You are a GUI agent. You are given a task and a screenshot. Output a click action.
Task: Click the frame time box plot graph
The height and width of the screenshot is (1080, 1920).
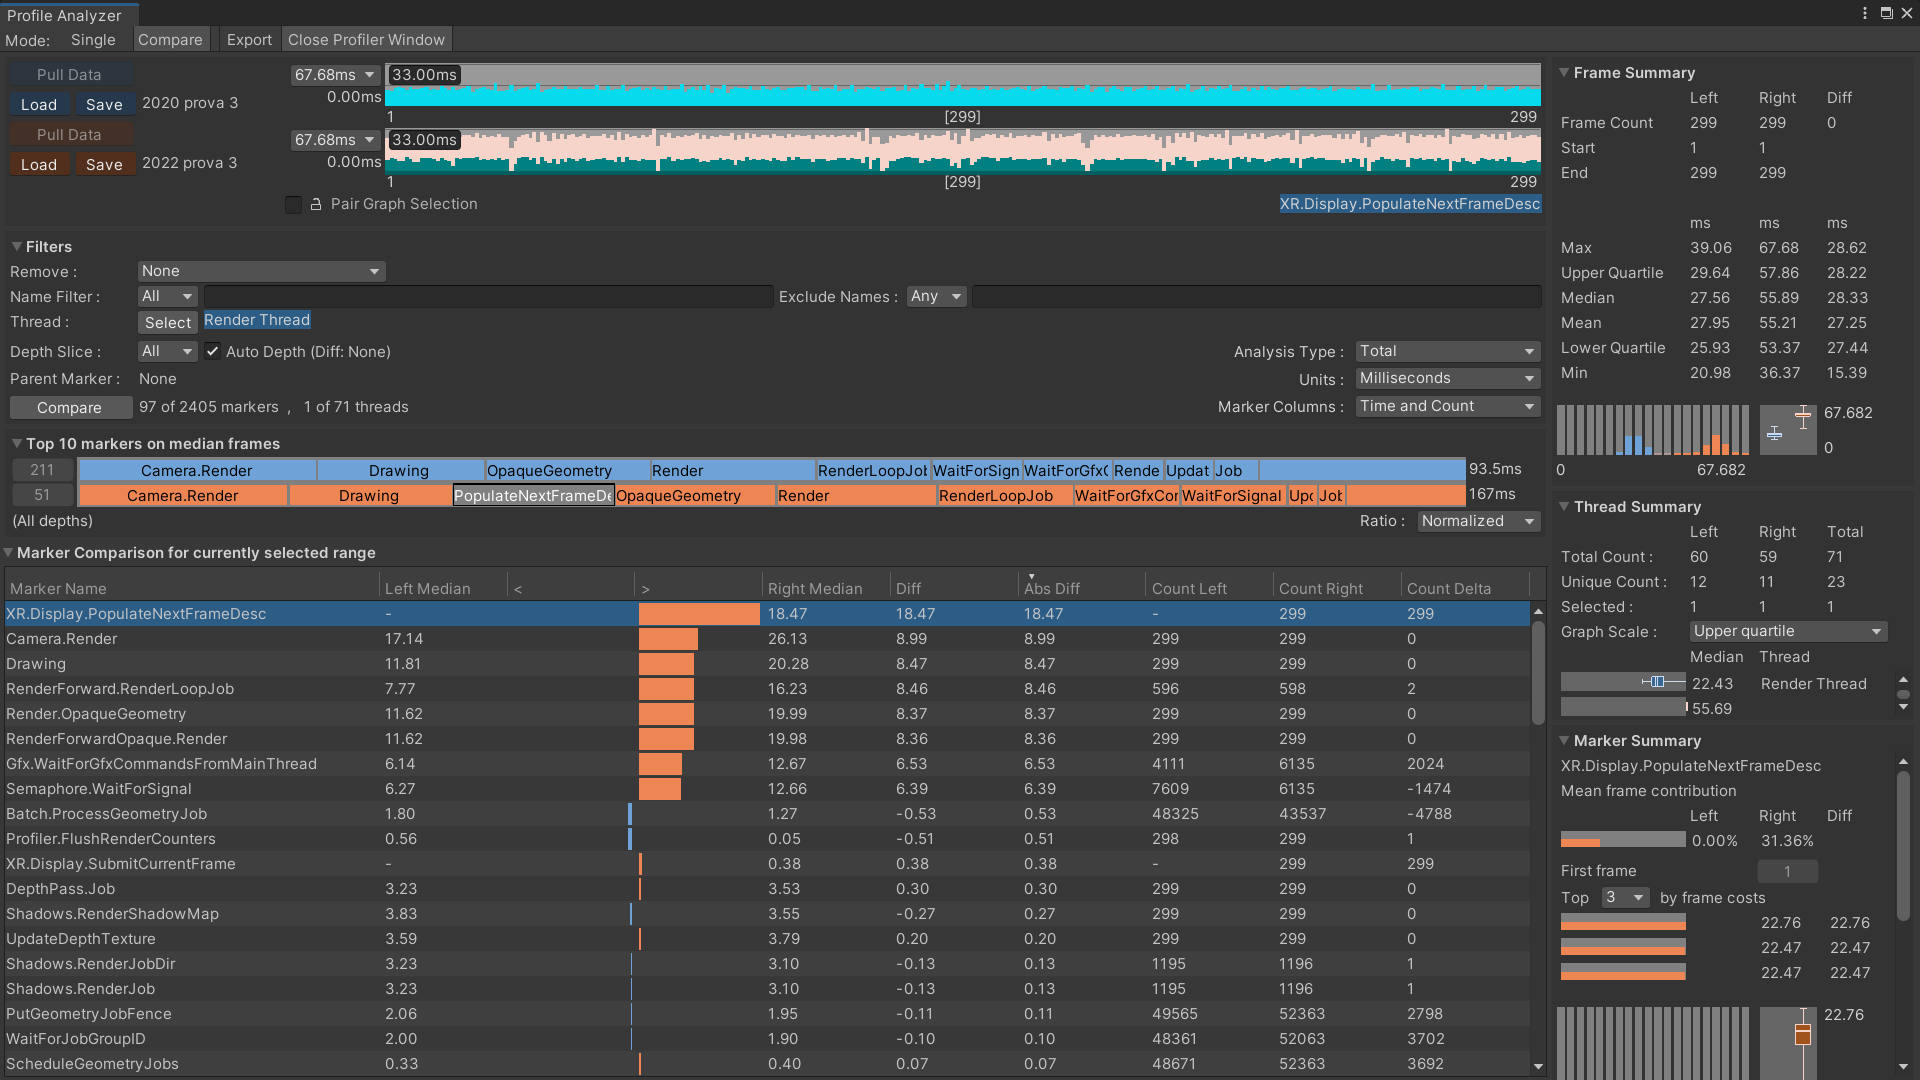click(x=1788, y=430)
